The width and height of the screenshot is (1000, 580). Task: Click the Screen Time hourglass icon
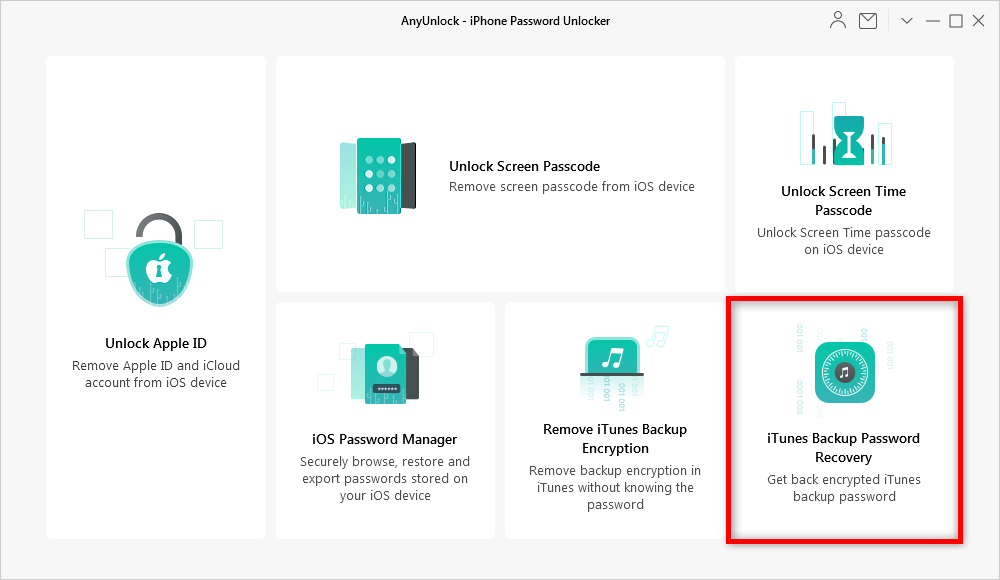click(849, 139)
